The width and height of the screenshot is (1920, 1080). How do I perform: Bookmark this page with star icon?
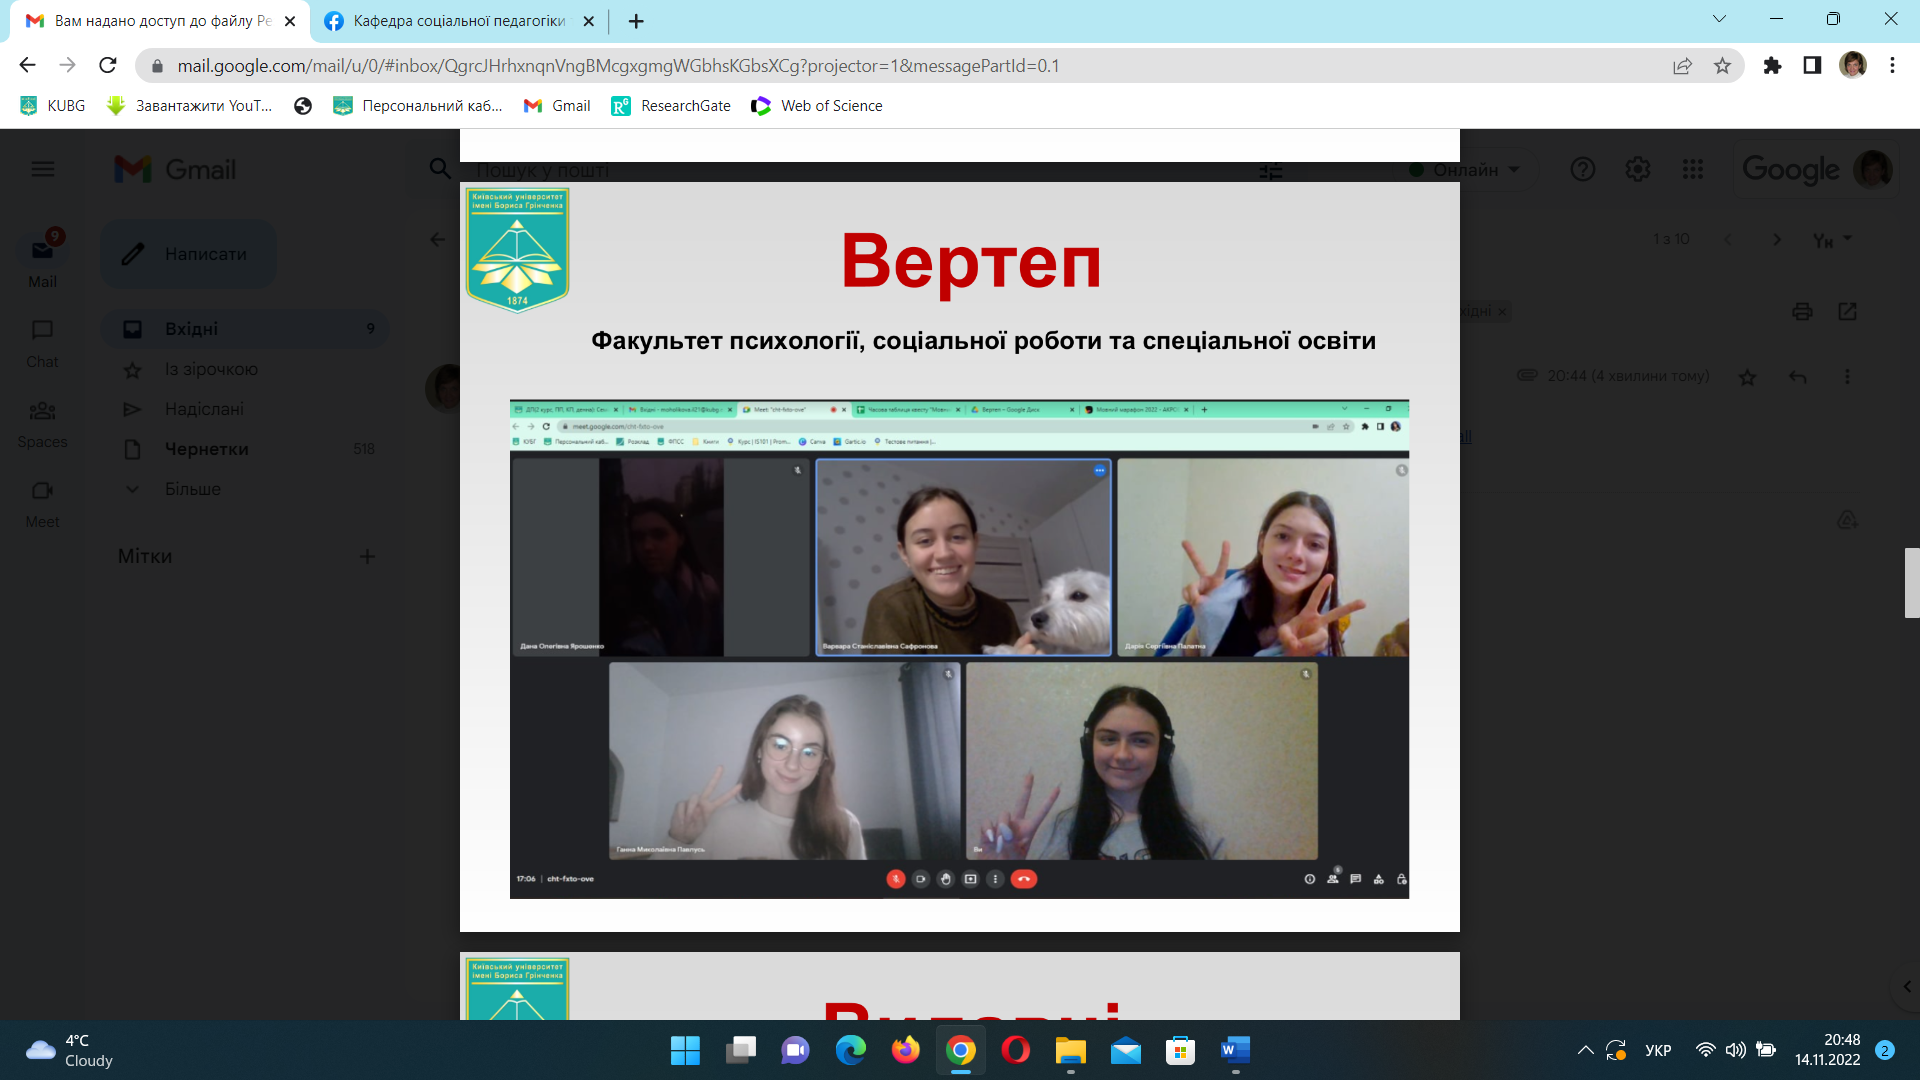tap(1722, 66)
